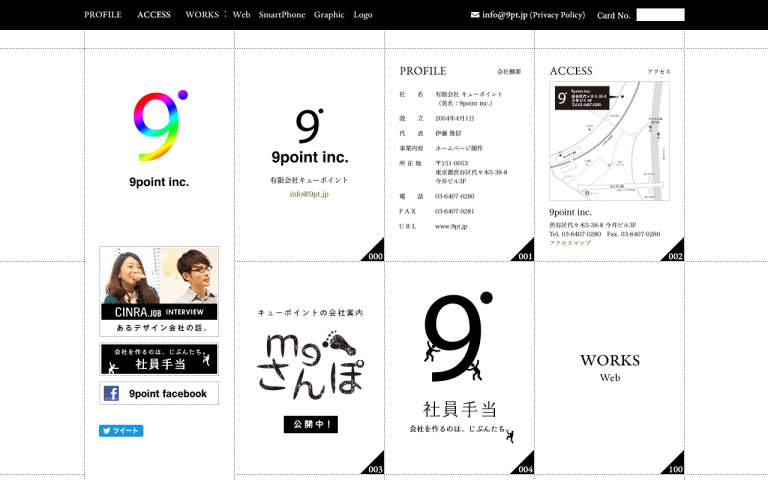The width and height of the screenshot is (768, 480).
Task: Open the 9point facebook banner
Action: 159,393
